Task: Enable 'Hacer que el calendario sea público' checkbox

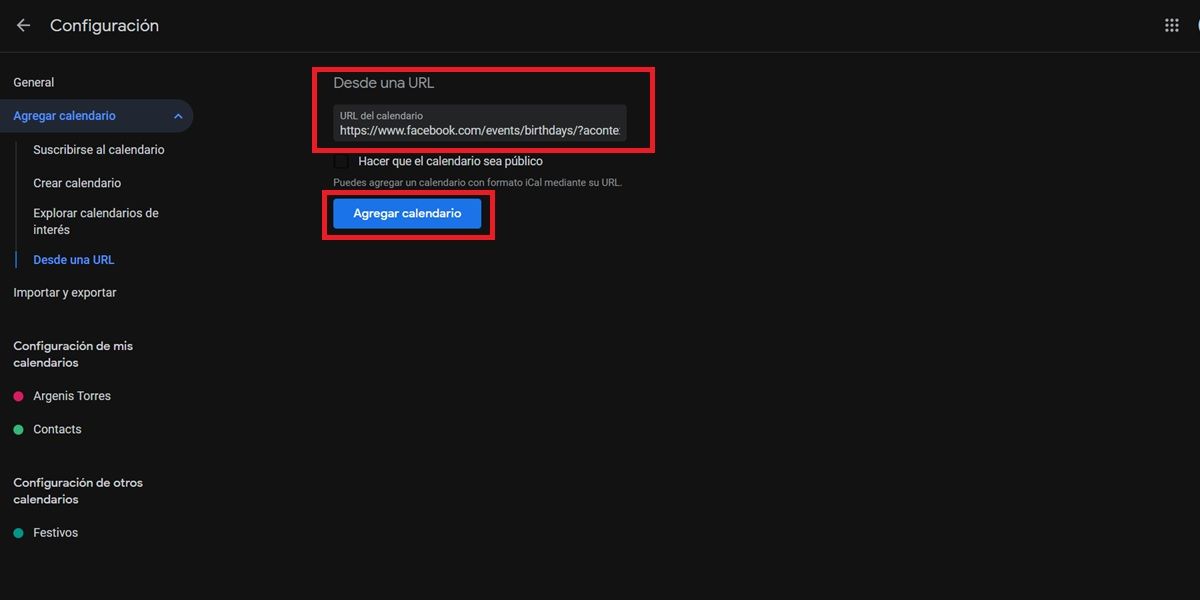Action: (x=342, y=161)
